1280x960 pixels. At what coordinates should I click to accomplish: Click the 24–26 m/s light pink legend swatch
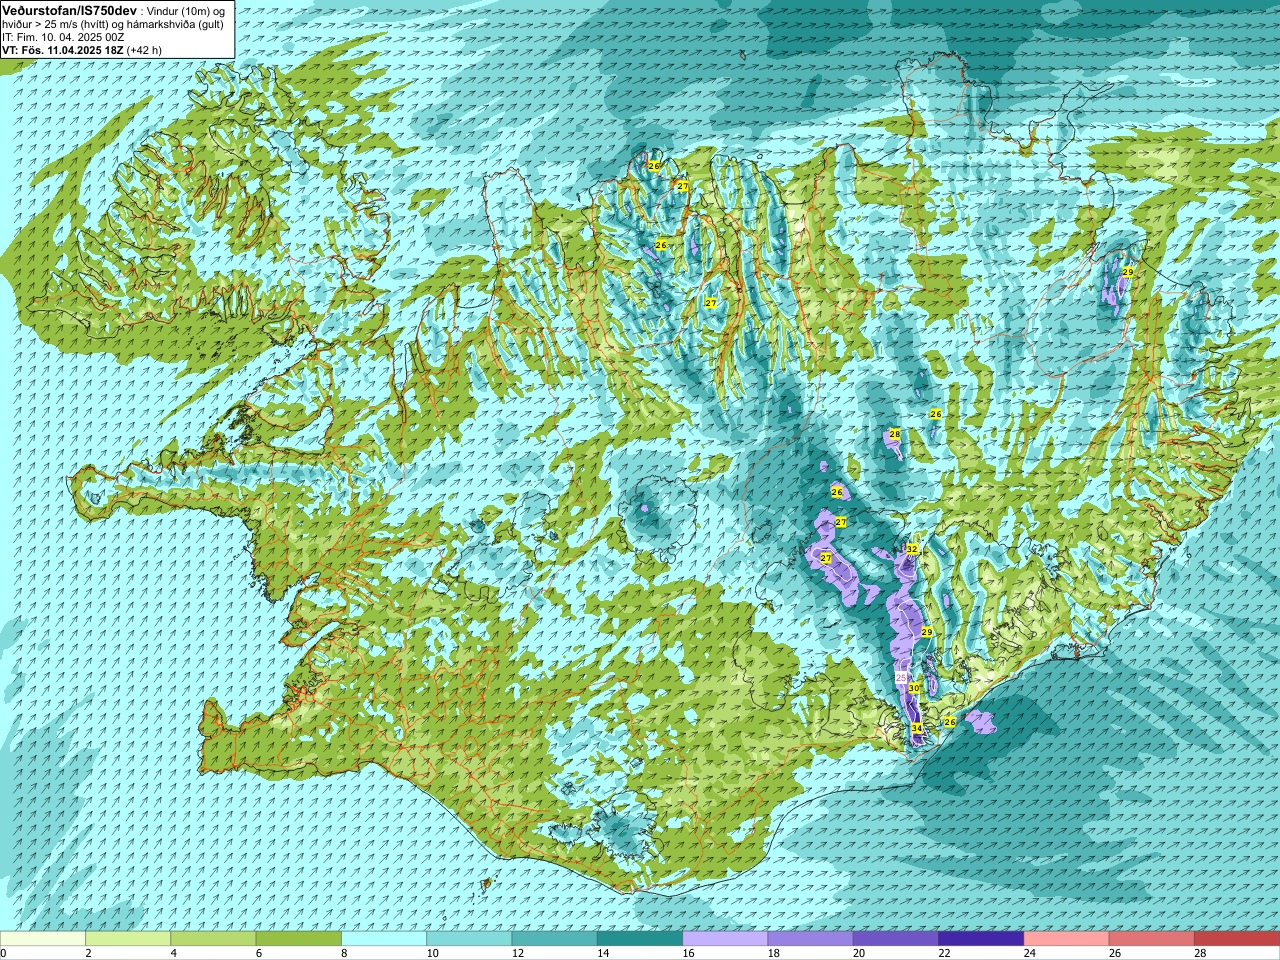click(x=1067, y=939)
